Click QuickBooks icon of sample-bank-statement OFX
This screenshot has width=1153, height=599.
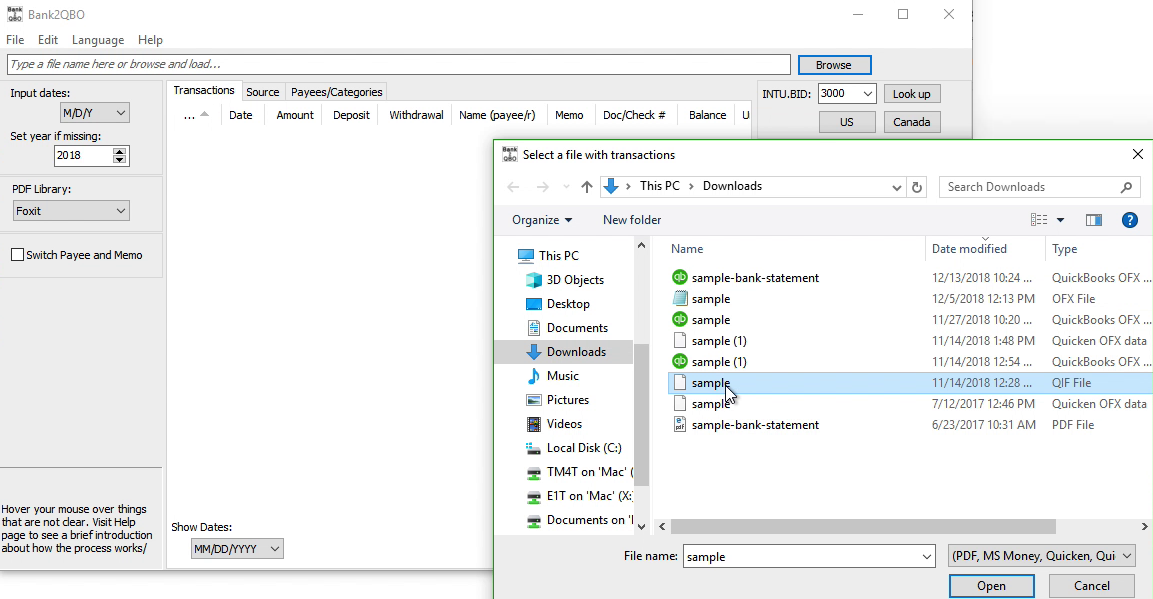pos(680,277)
